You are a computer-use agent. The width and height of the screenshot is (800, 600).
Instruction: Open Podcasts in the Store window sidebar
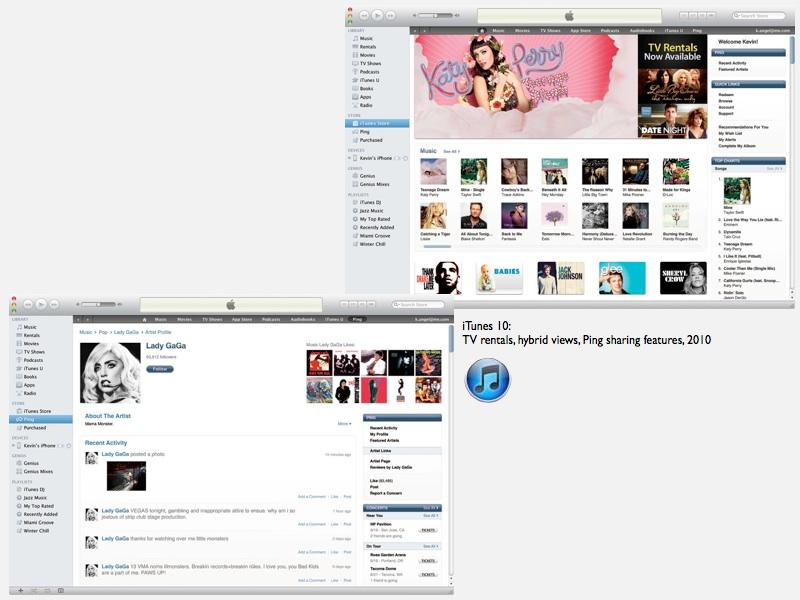pos(369,72)
